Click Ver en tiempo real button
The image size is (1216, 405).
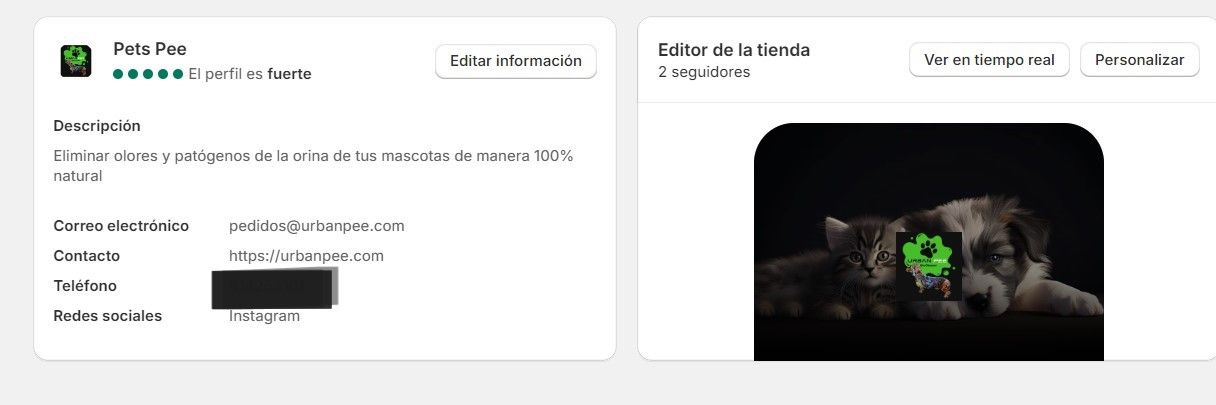(x=989, y=60)
